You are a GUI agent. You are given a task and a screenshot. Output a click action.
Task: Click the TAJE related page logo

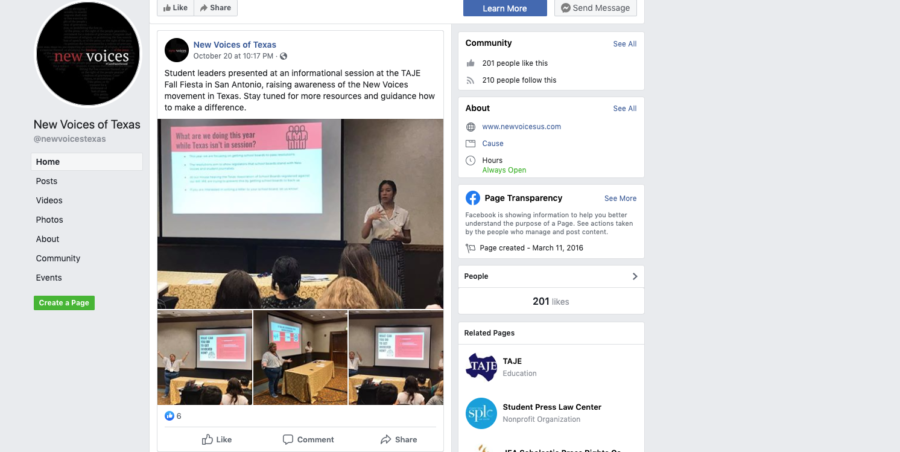(481, 367)
